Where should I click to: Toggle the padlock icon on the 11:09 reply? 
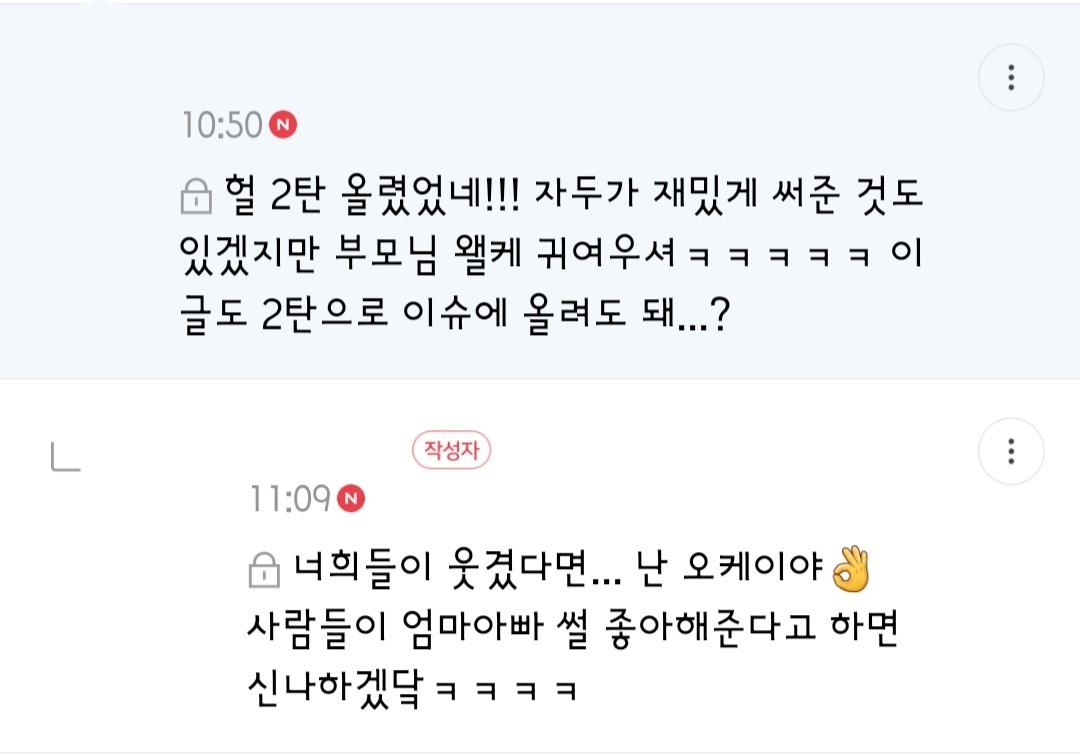264,568
